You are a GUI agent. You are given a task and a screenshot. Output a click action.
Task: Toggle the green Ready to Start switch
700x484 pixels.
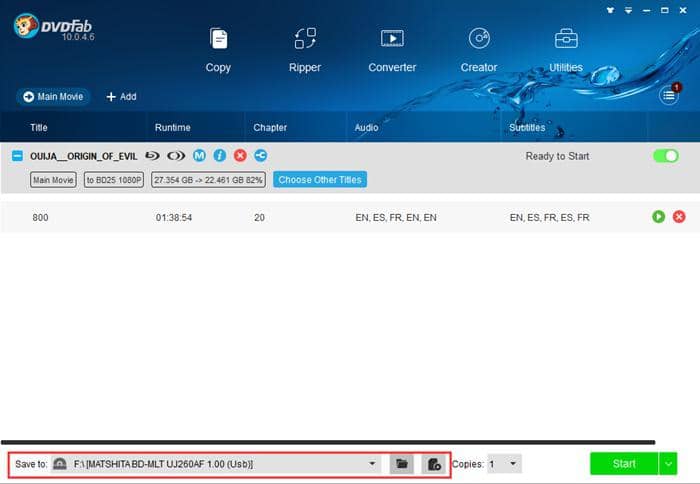[x=666, y=156]
